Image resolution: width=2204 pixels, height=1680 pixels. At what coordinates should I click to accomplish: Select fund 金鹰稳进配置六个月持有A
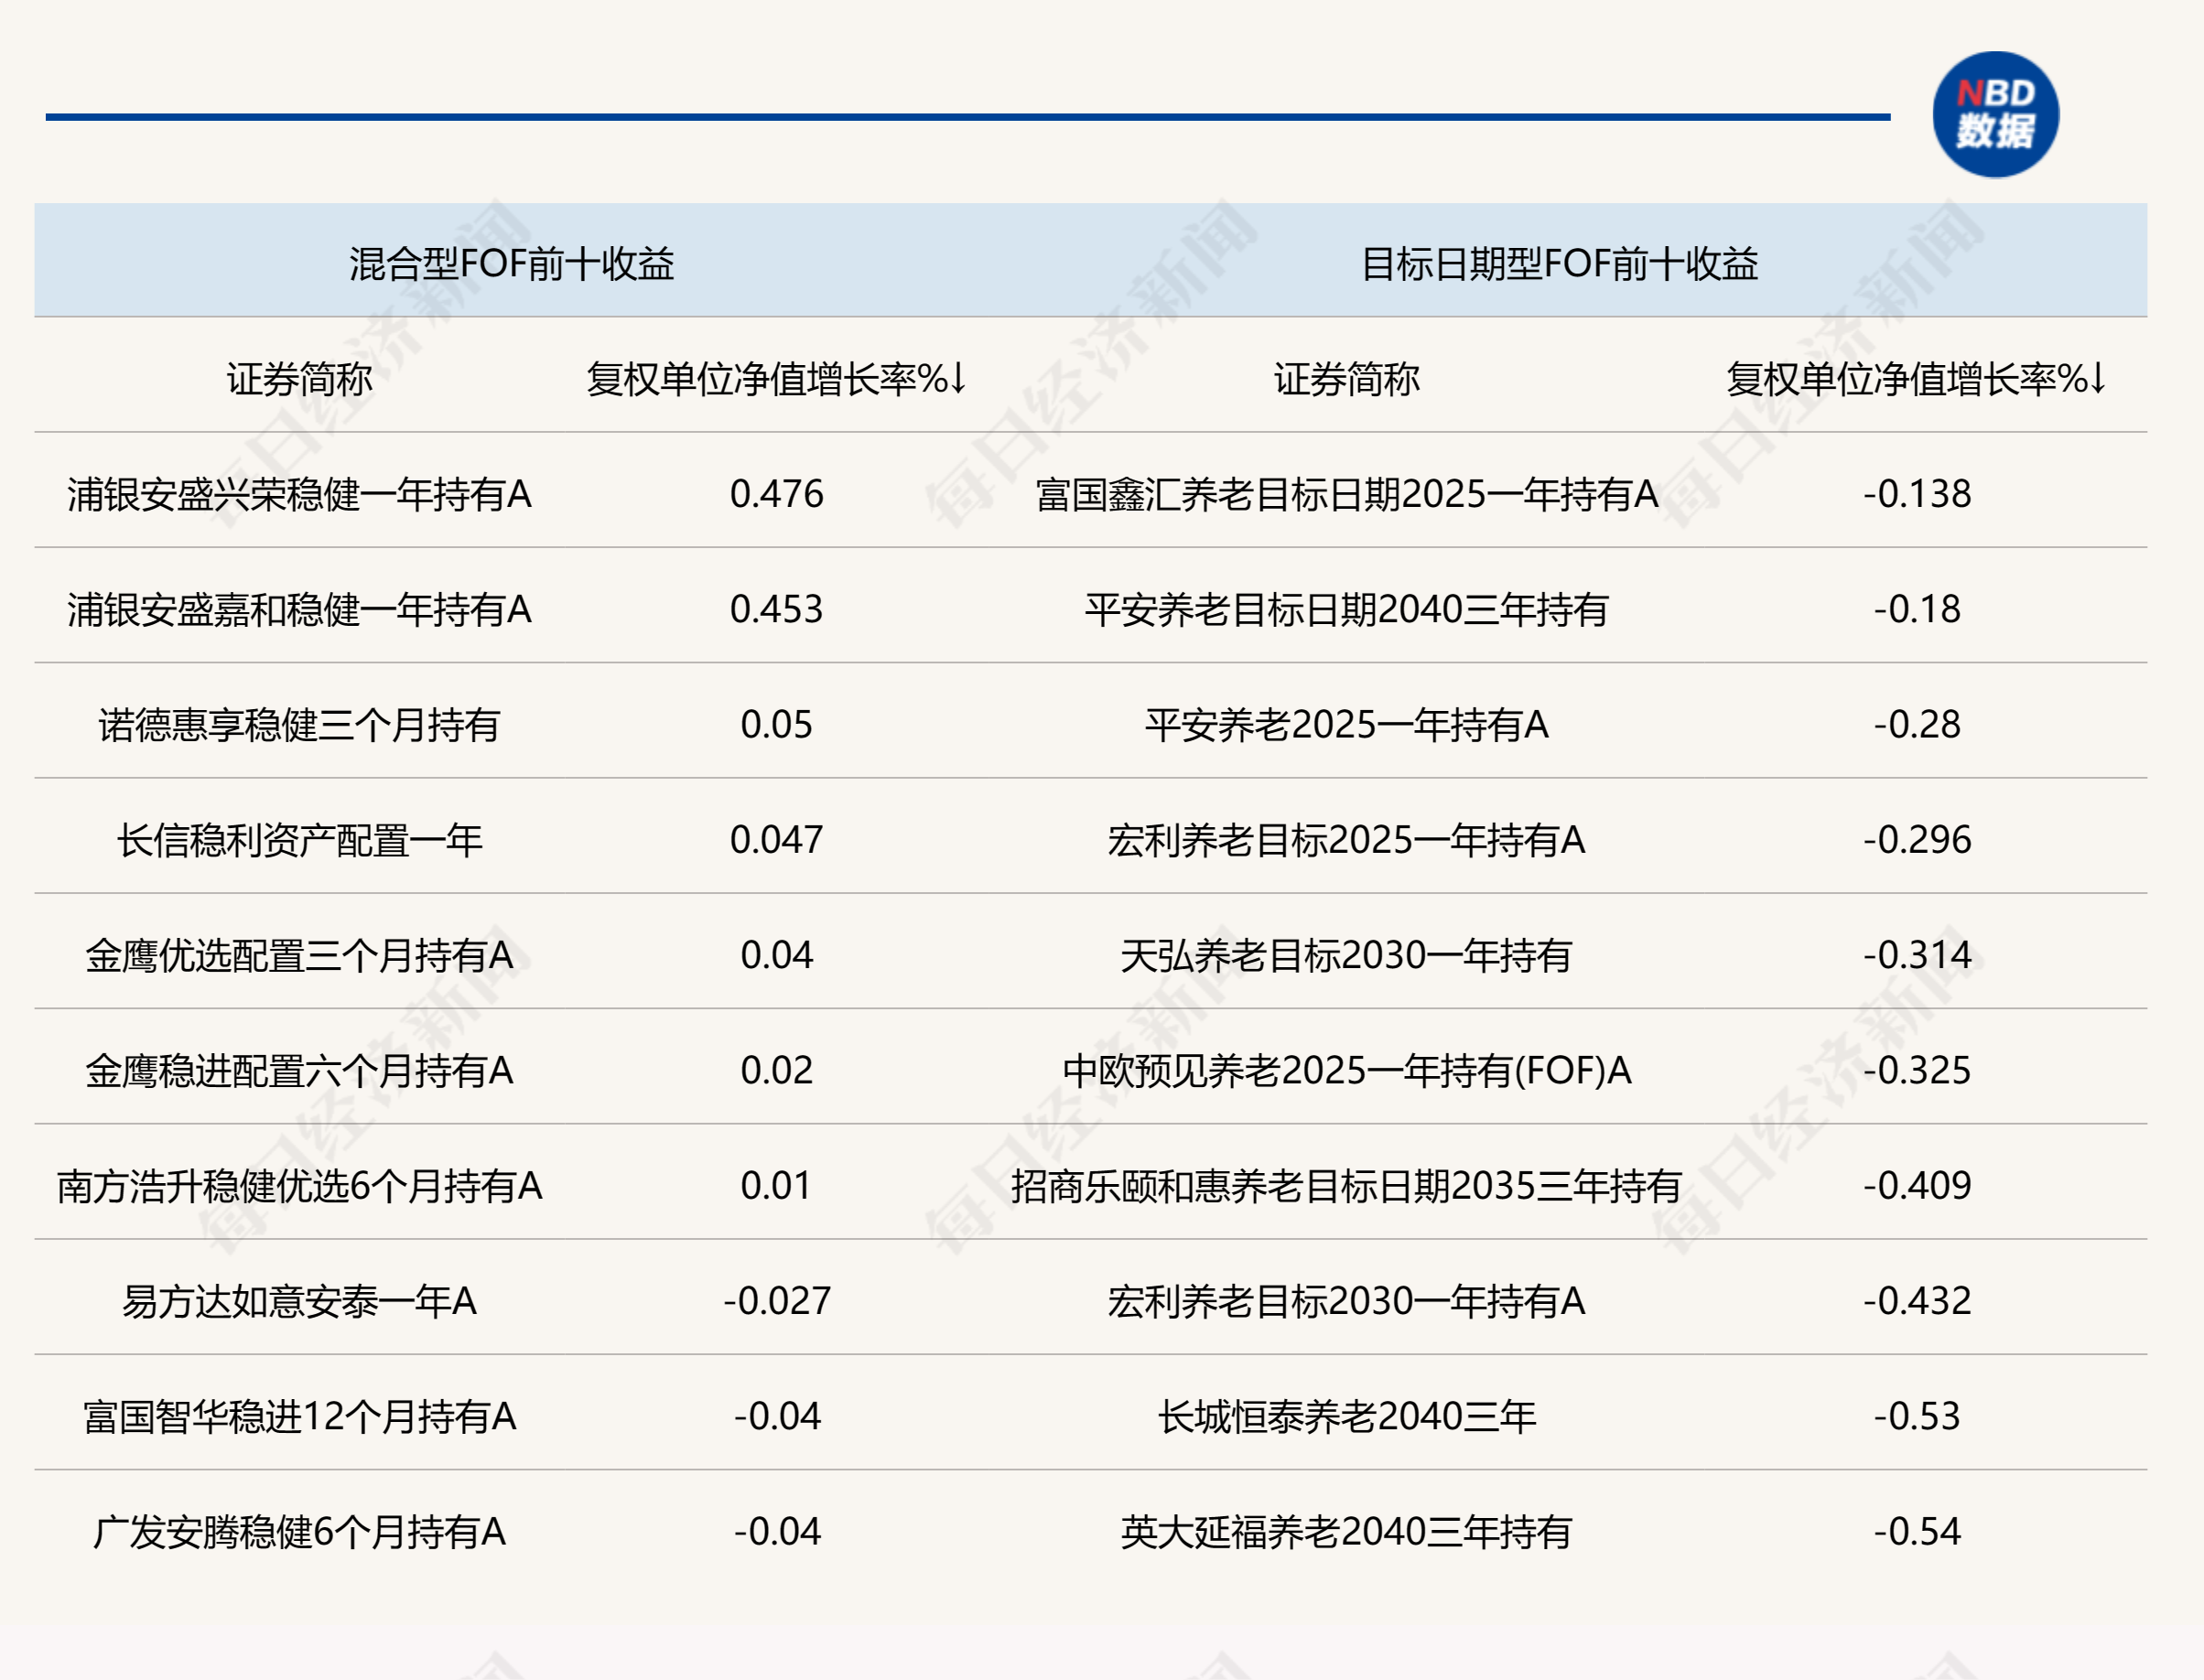(x=299, y=1071)
